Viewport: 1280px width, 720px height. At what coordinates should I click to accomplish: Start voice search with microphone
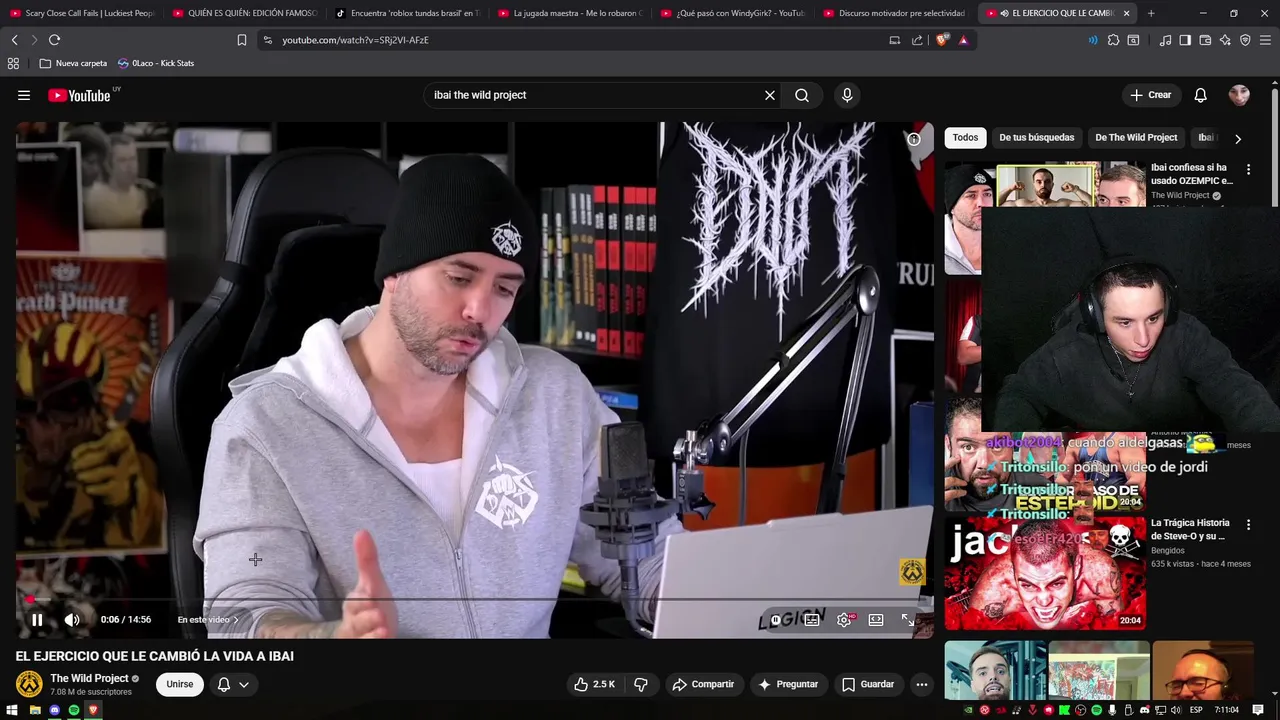click(x=847, y=95)
